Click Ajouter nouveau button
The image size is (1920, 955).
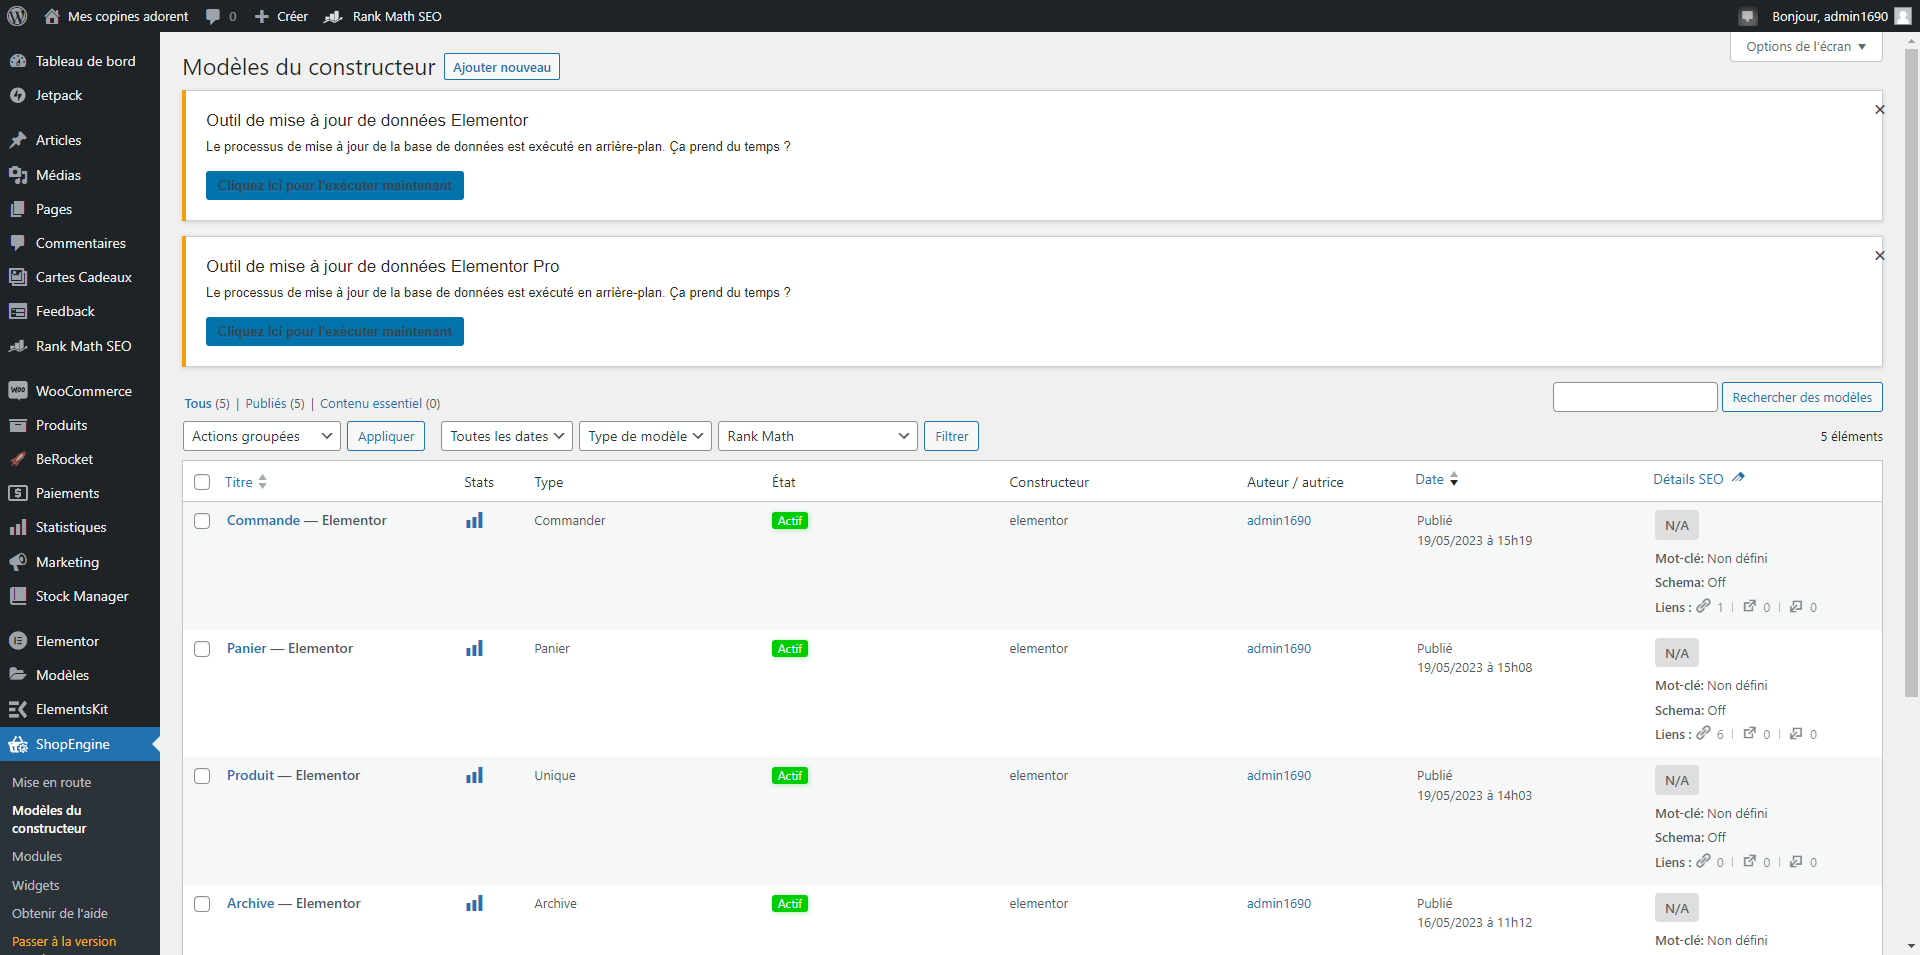(502, 67)
